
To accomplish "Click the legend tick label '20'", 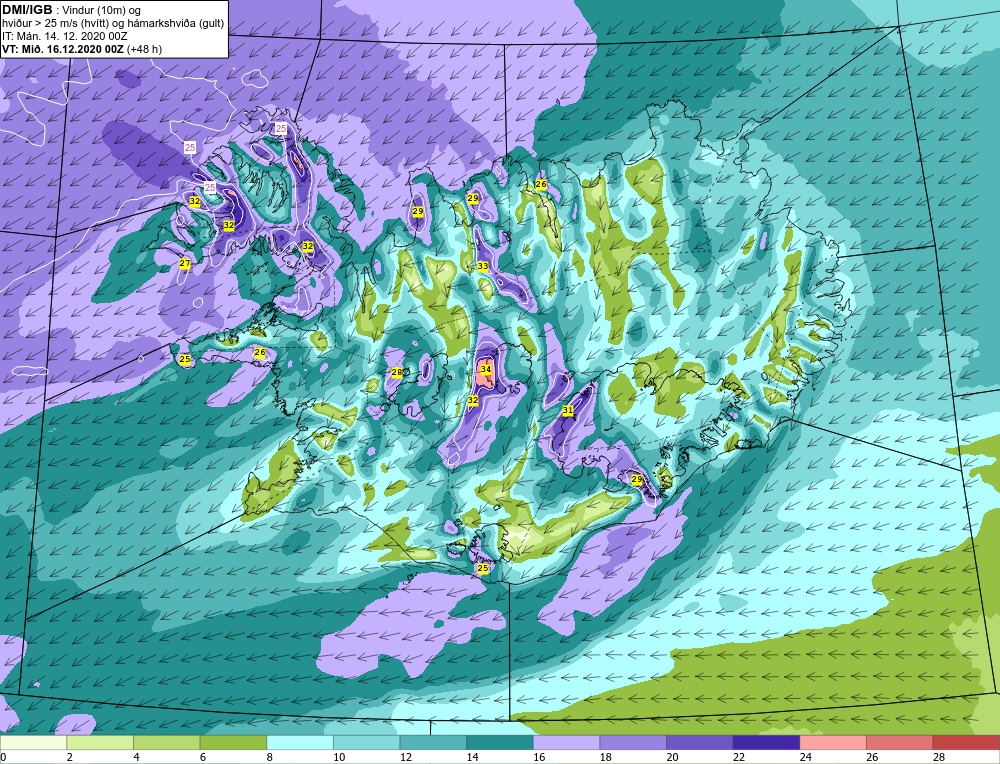I will click(673, 757).
